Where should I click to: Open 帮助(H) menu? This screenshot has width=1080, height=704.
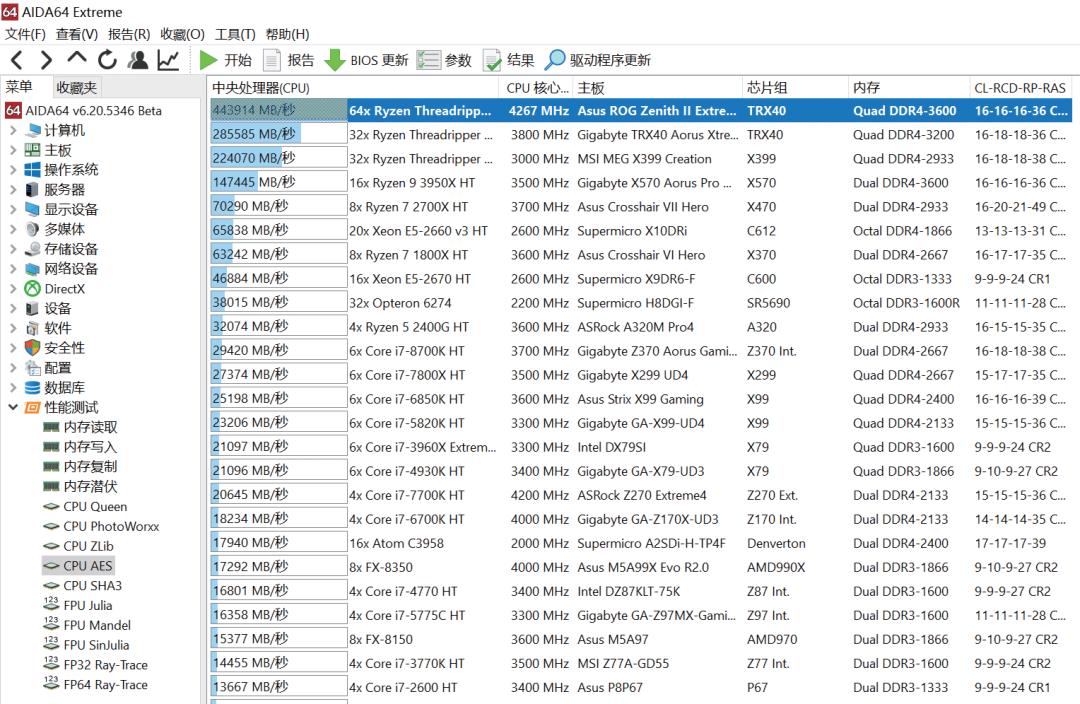[x=287, y=34]
